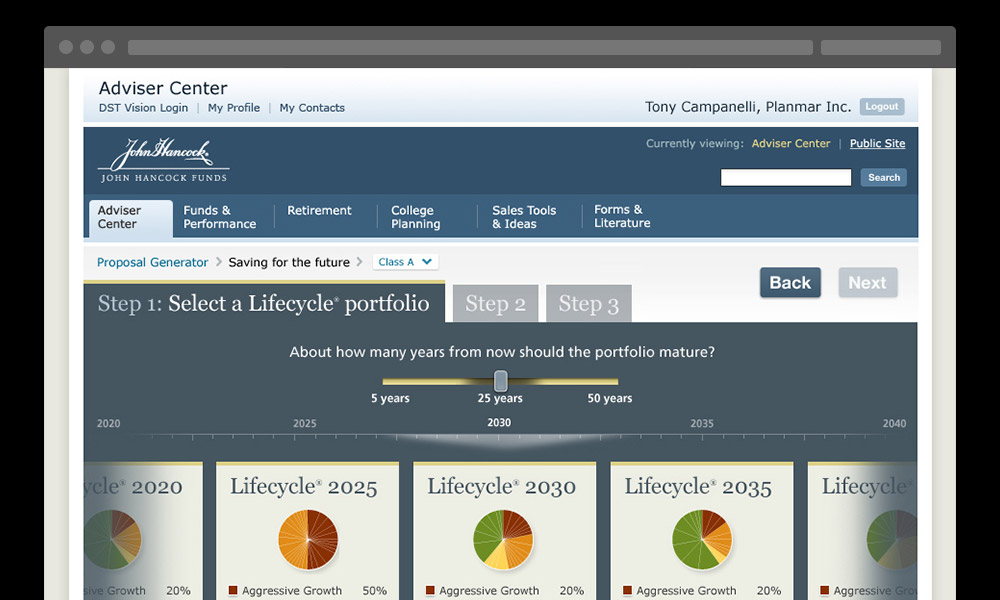This screenshot has height=600, width=1000.
Task: Switch to the Public Site view
Action: click(877, 143)
